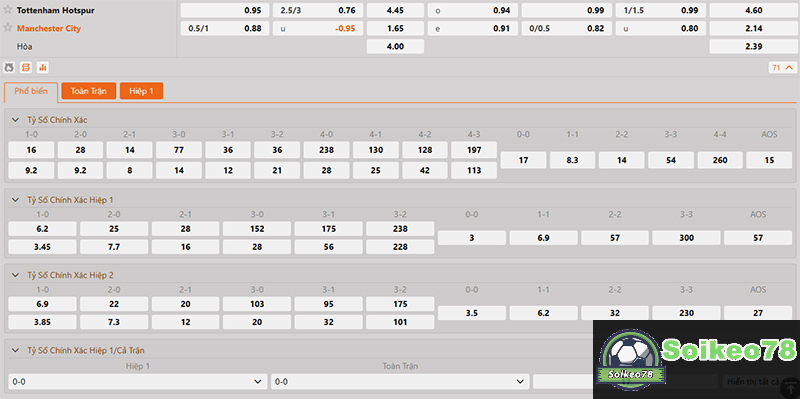Image resolution: width=800 pixels, height=399 pixels.
Task: Open the orange S statistics icon
Action: [x=26, y=67]
